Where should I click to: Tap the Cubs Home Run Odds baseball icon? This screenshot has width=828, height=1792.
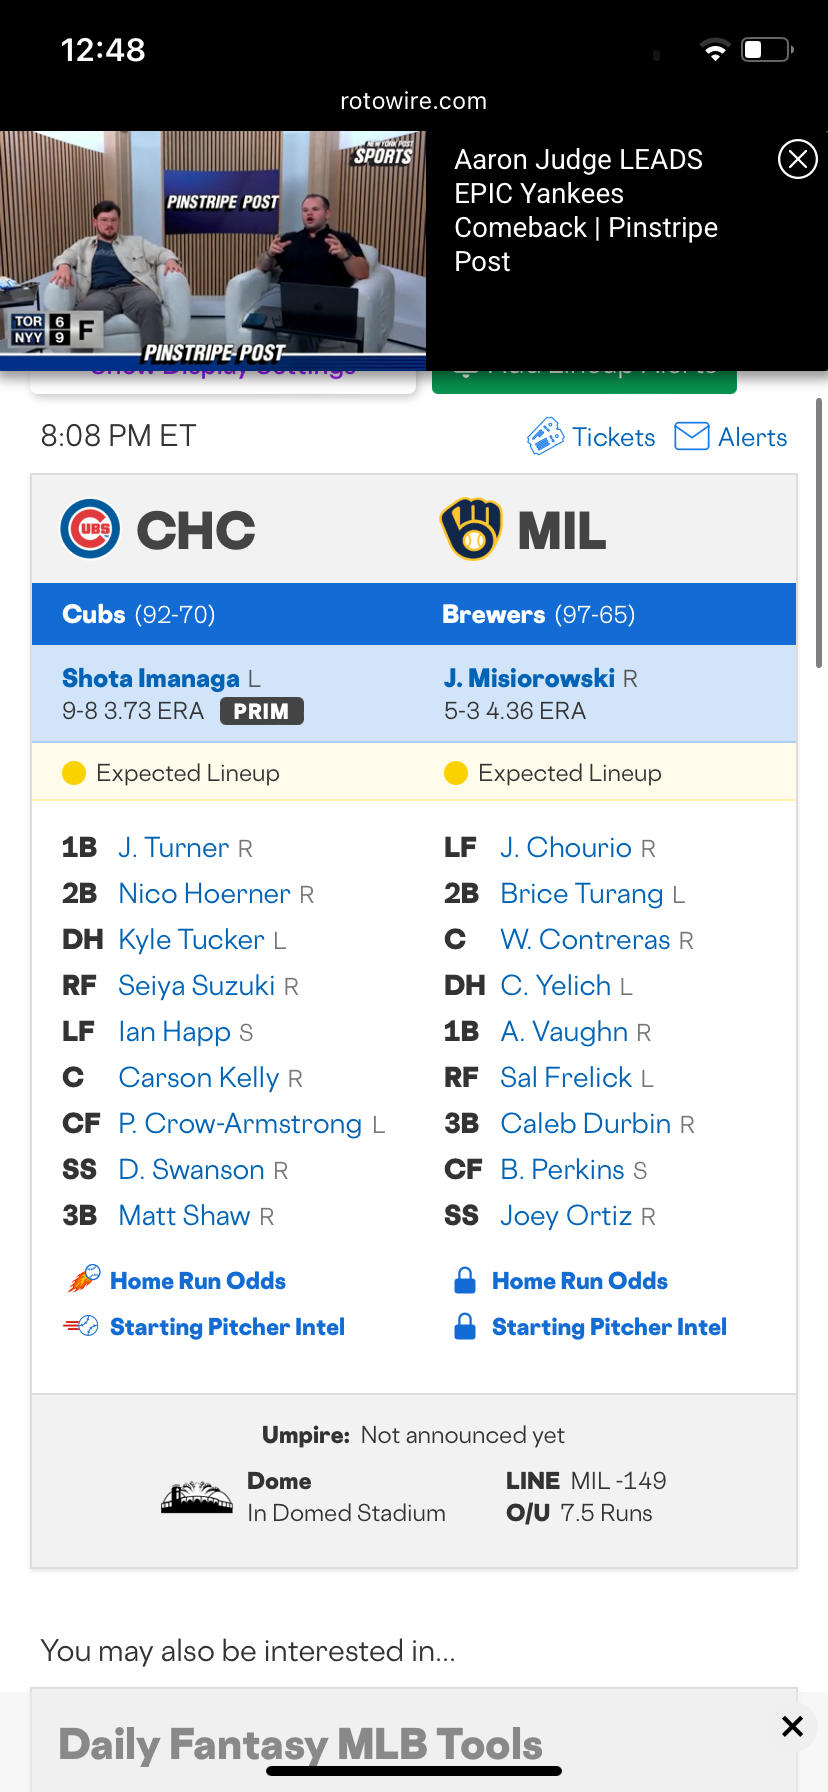(x=84, y=1280)
